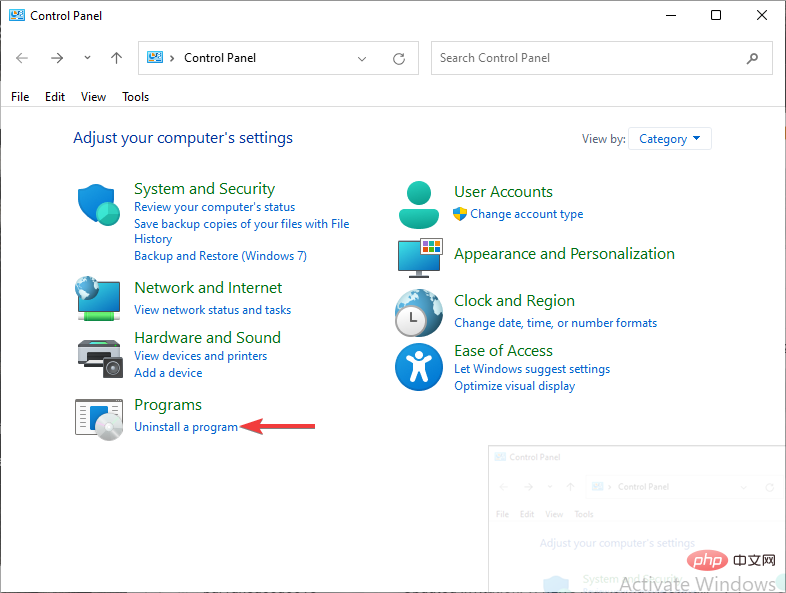Screen dimensions: 786x593
Task: Open the View by Category dropdown
Action: point(669,139)
